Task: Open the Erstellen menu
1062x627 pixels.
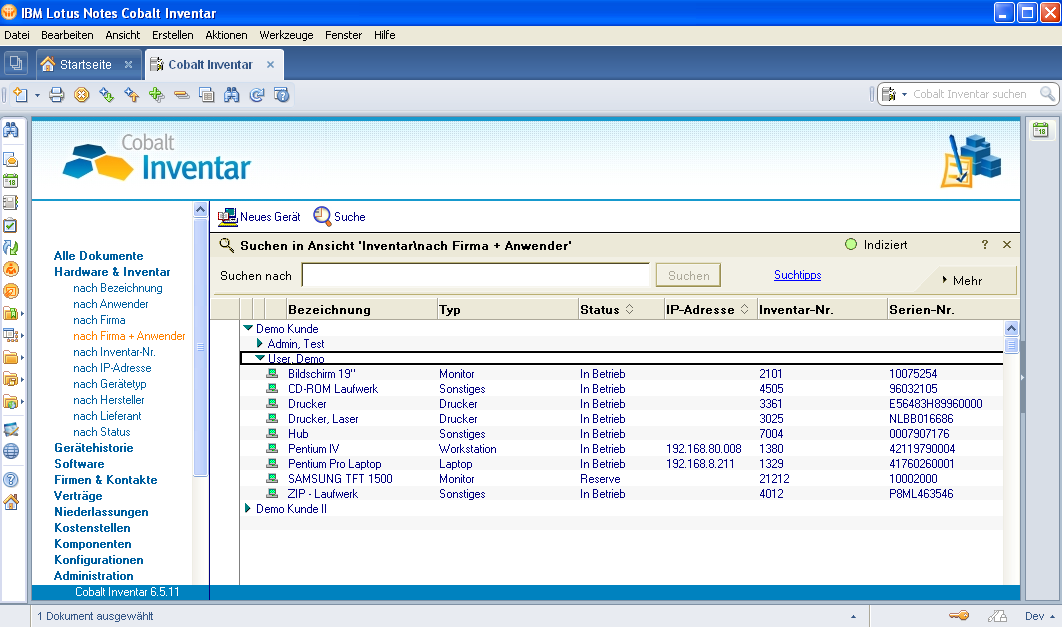Action: 173,35
